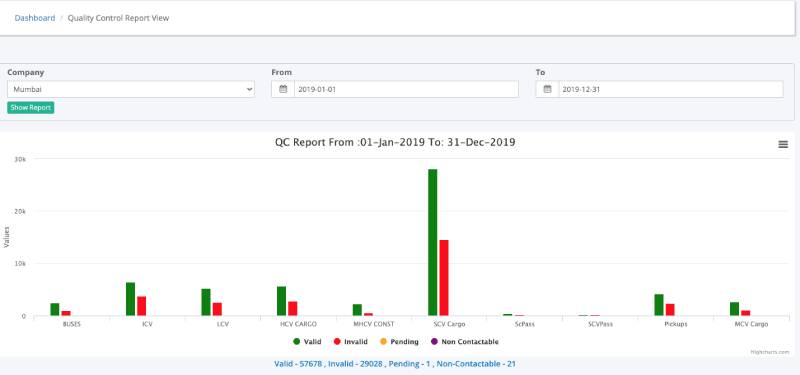Toggle the Valid series in legend
Screen dimensions: 800x375
pos(307,342)
